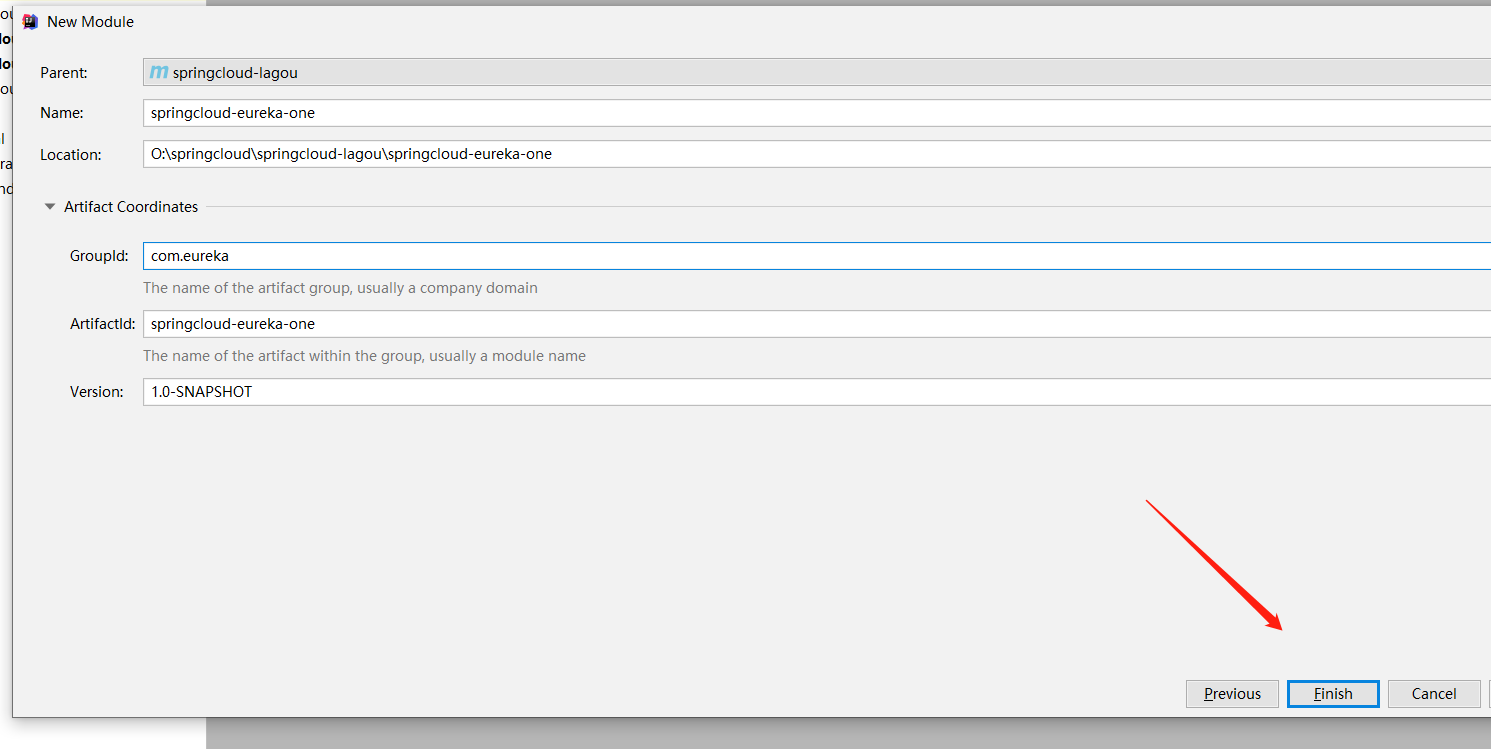The height and width of the screenshot is (749, 1491).
Task: Focus the Name field with springcloud-eureka-one
Action: click(x=817, y=113)
